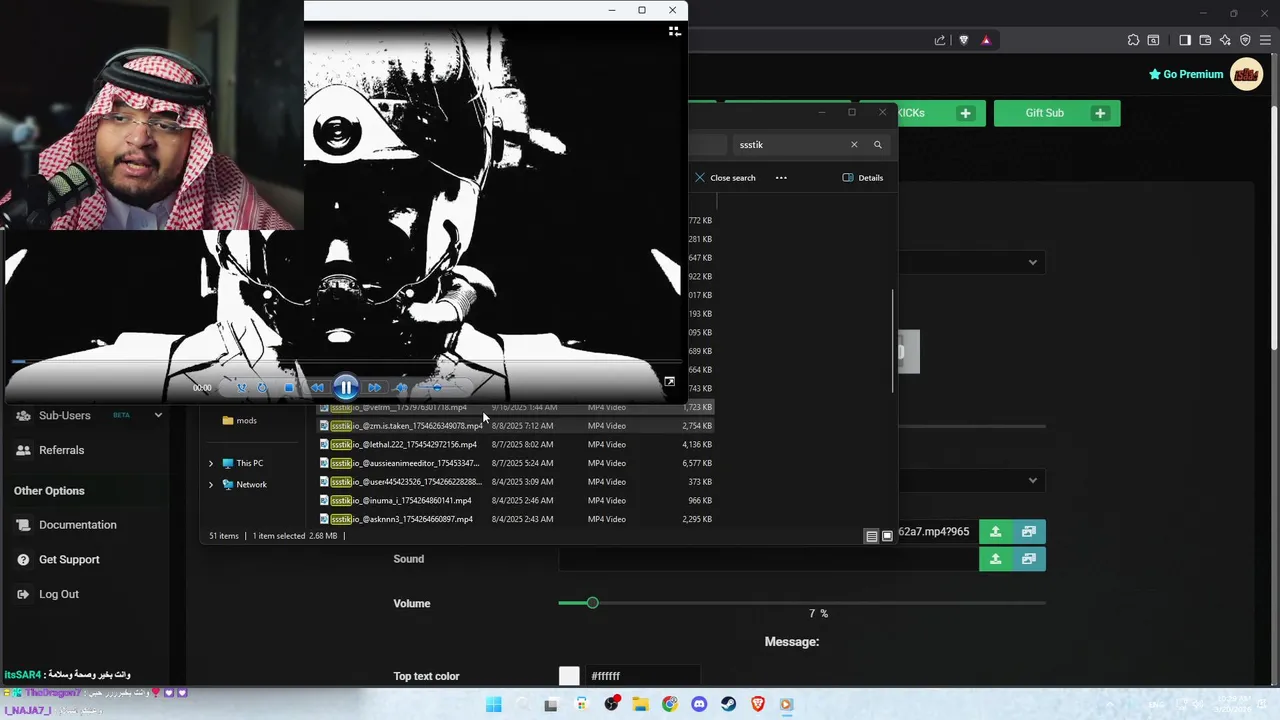Click the media player fullscreen icon
1280x720 pixels.
click(x=669, y=381)
